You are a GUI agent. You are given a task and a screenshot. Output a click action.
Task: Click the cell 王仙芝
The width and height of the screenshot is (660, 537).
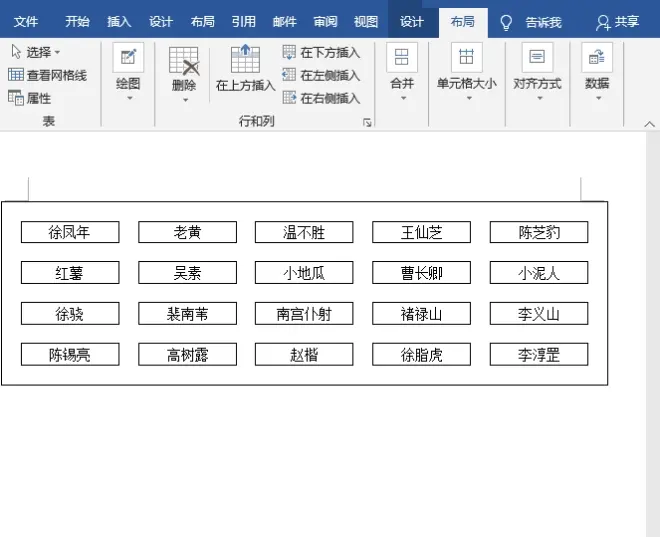point(421,232)
